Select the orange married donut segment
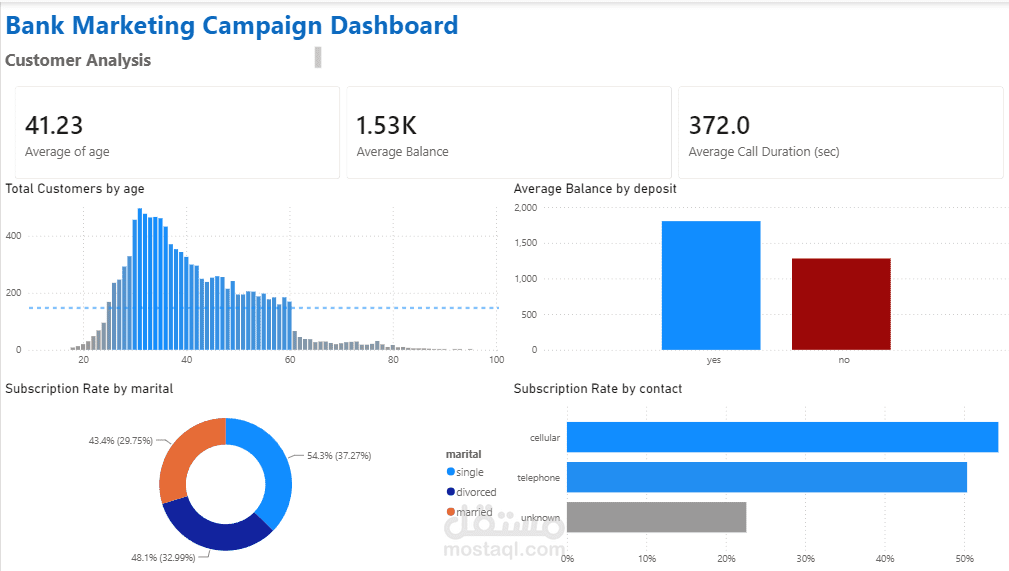This screenshot has height=571, width=1009. (x=183, y=454)
